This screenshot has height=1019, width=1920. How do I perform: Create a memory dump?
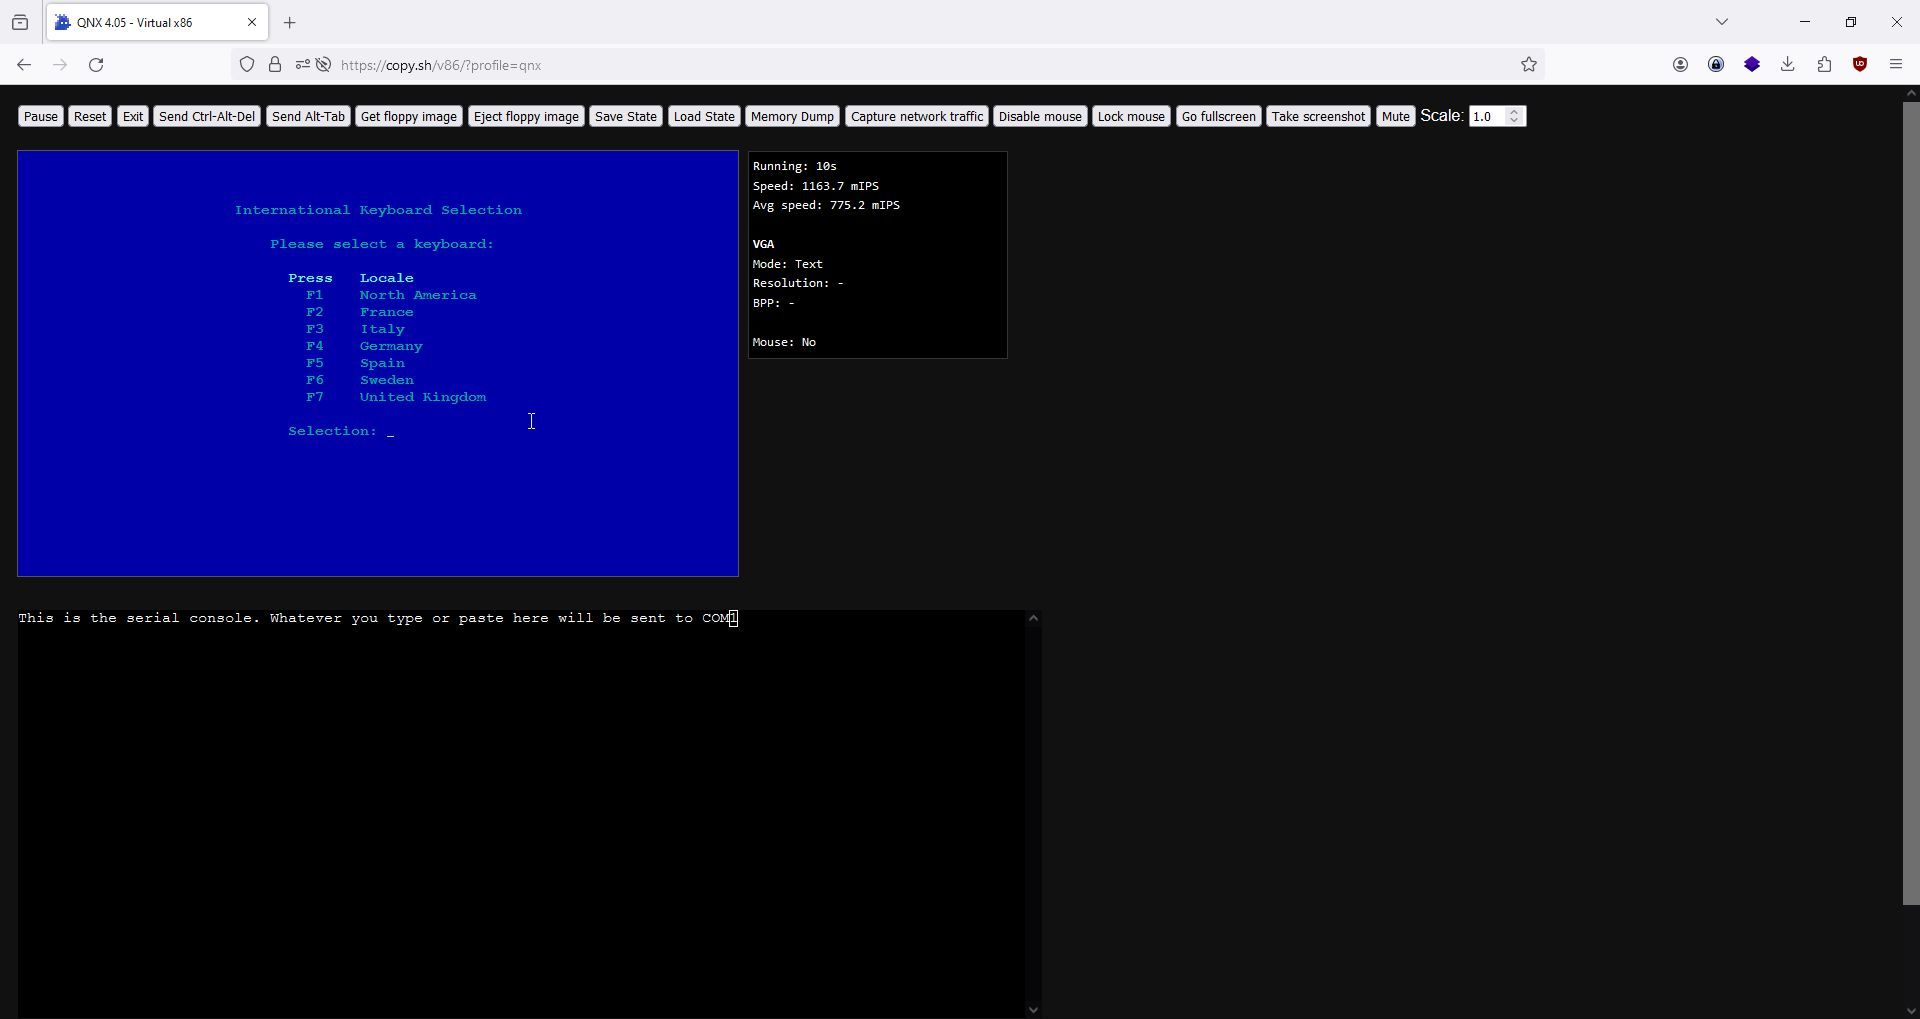792,117
